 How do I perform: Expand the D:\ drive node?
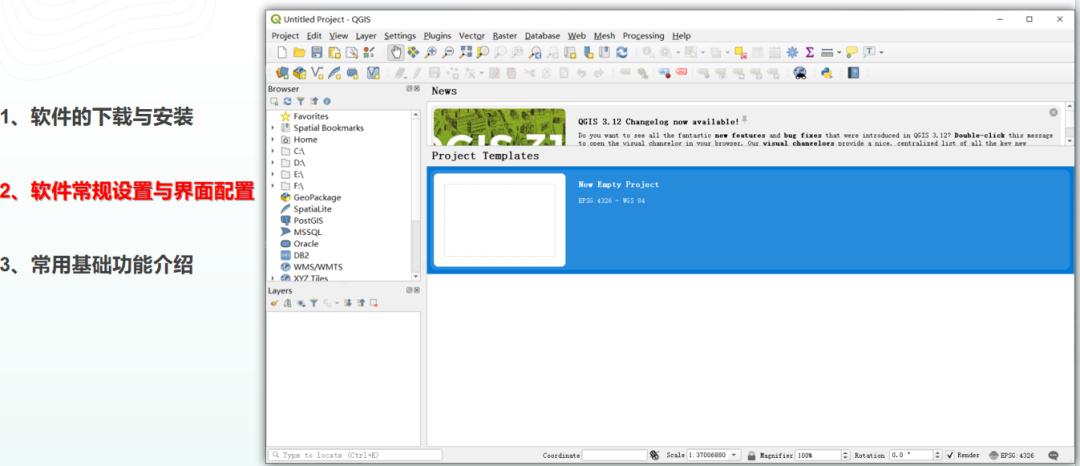(273, 163)
